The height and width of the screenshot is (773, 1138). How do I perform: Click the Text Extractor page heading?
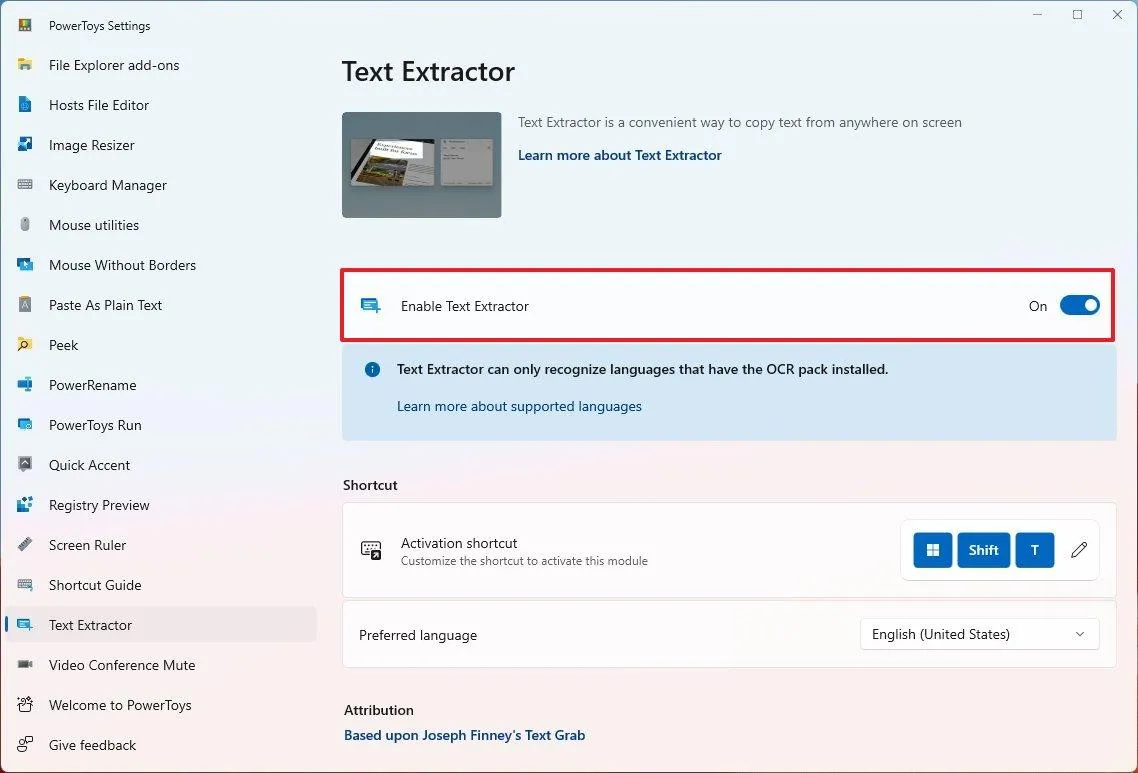(x=428, y=72)
